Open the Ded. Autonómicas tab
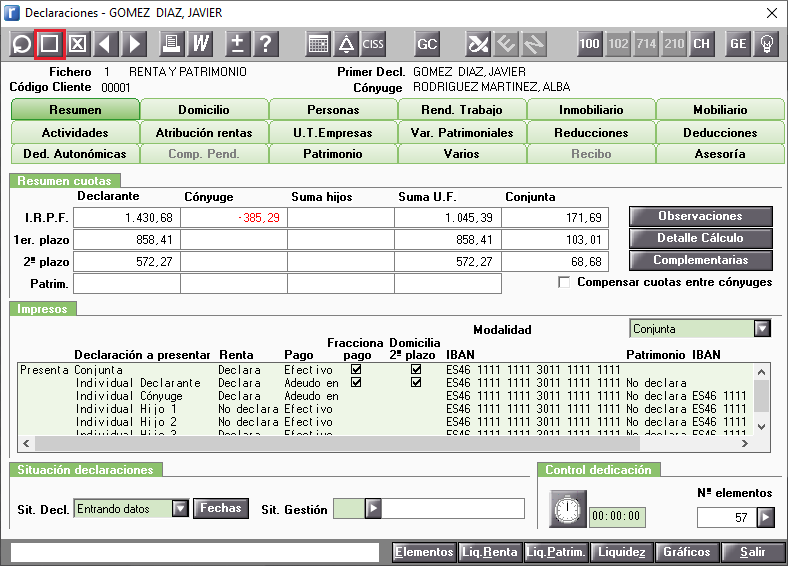Screen dimensions: 788x566 [75, 154]
